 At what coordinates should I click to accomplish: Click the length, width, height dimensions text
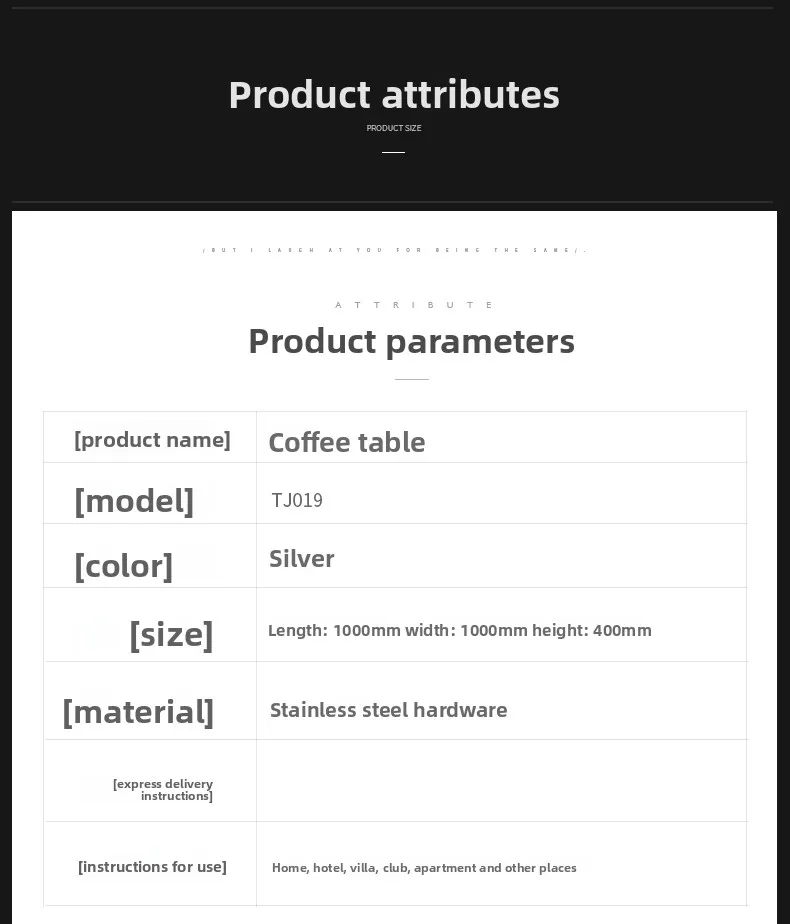[460, 630]
